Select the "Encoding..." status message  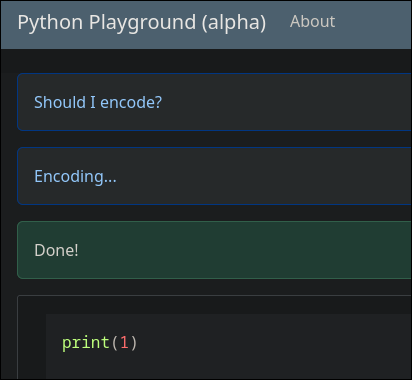coord(214,176)
